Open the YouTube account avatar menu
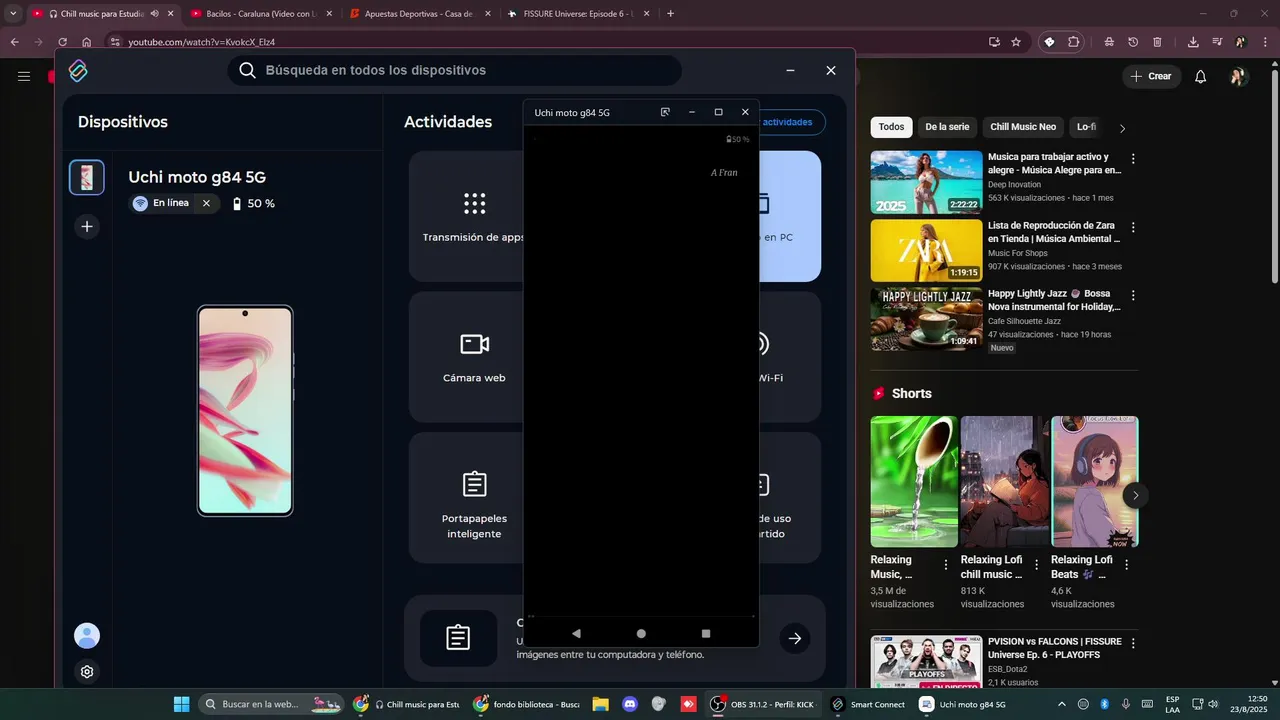Image resolution: width=1280 pixels, height=720 pixels. (x=1238, y=76)
